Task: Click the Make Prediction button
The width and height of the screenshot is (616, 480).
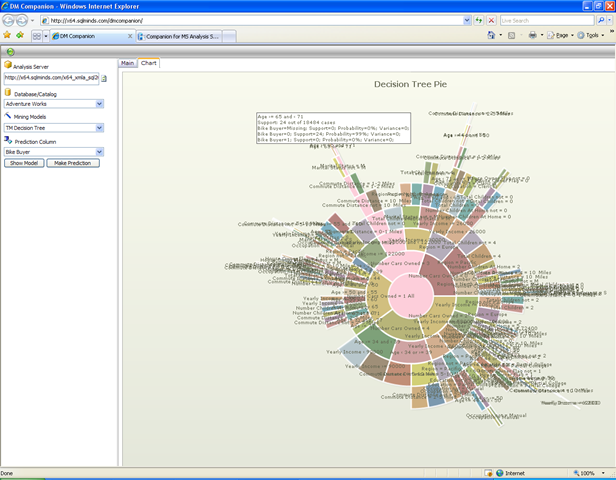Action: (x=73, y=163)
